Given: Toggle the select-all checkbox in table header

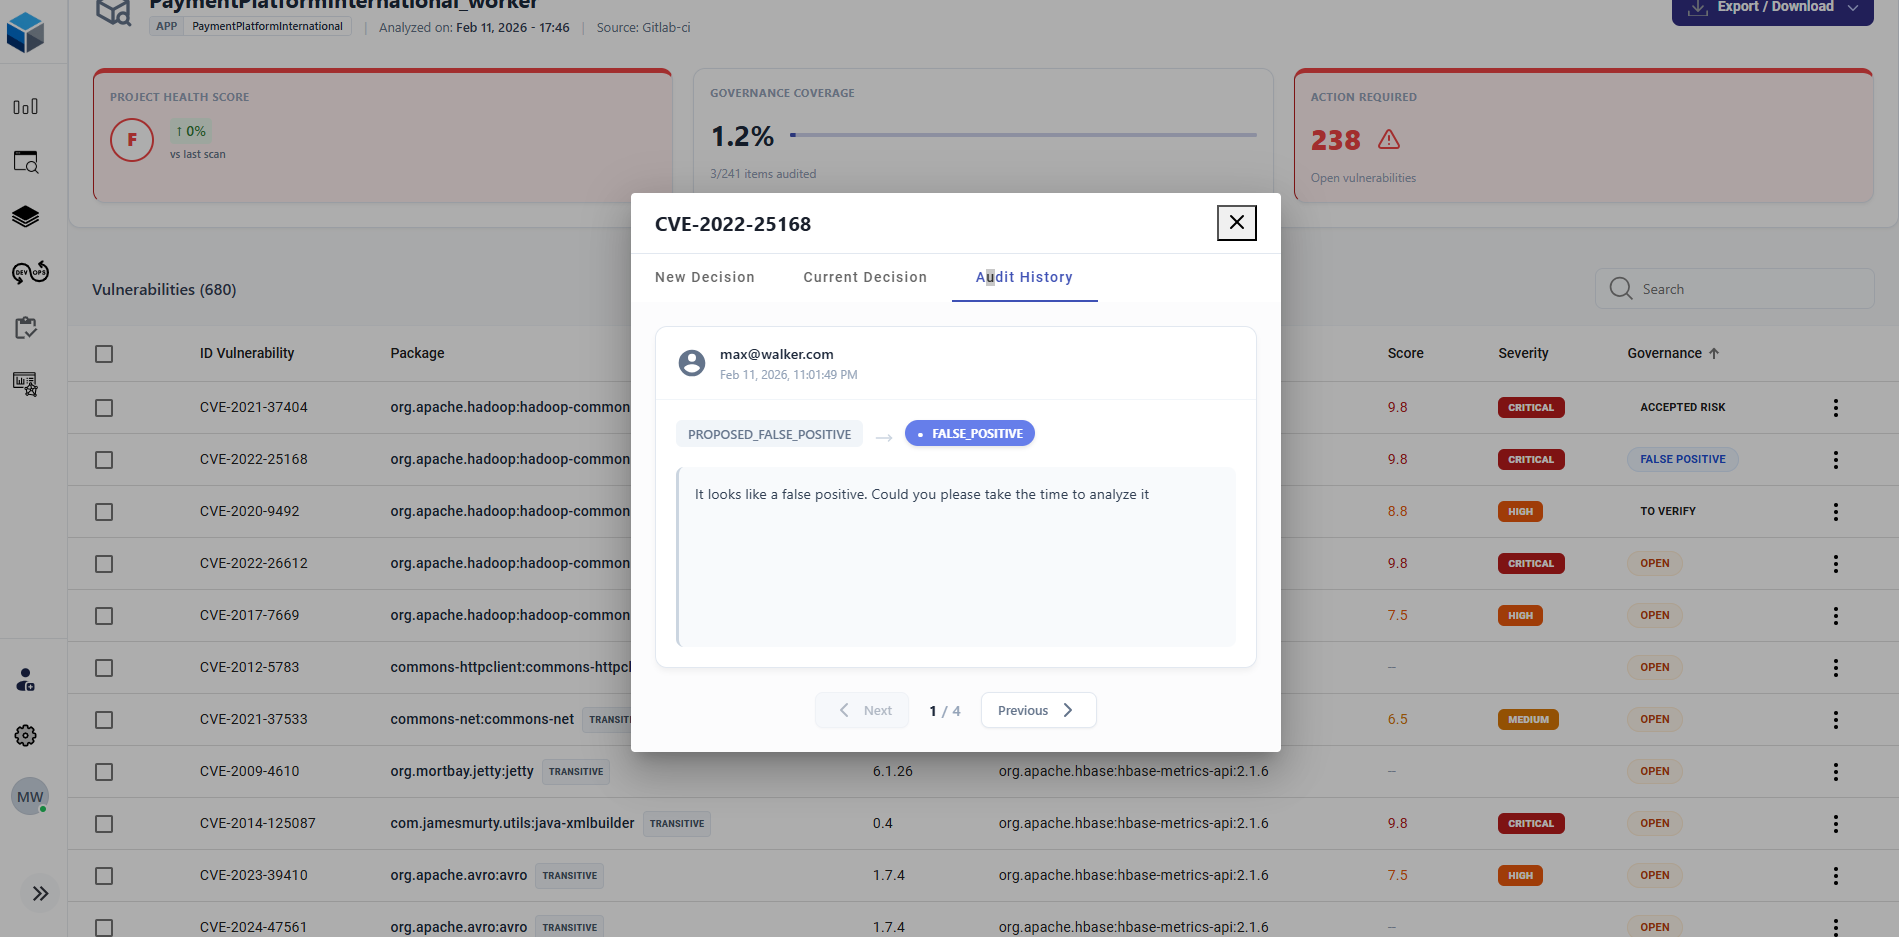Looking at the screenshot, I should click(x=104, y=354).
